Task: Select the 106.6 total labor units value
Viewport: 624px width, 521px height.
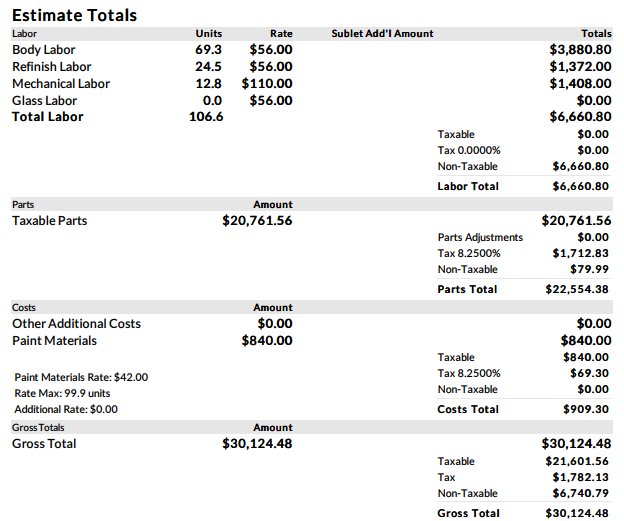Action: [x=206, y=117]
